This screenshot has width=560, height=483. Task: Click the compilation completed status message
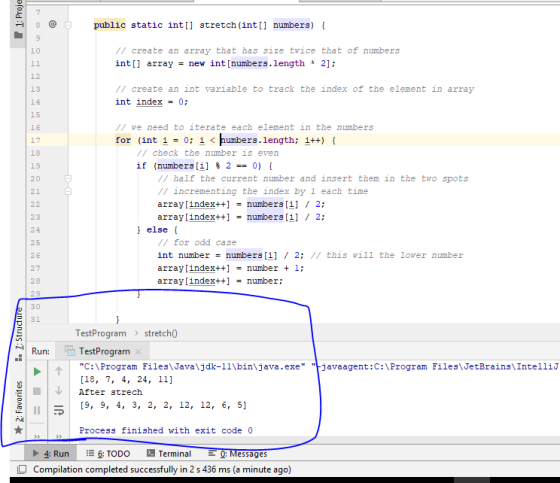click(x=162, y=469)
